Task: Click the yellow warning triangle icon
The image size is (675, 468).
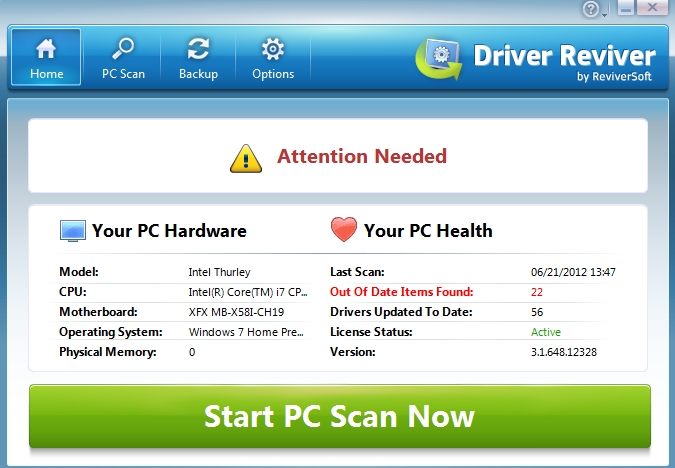Action: click(x=246, y=158)
